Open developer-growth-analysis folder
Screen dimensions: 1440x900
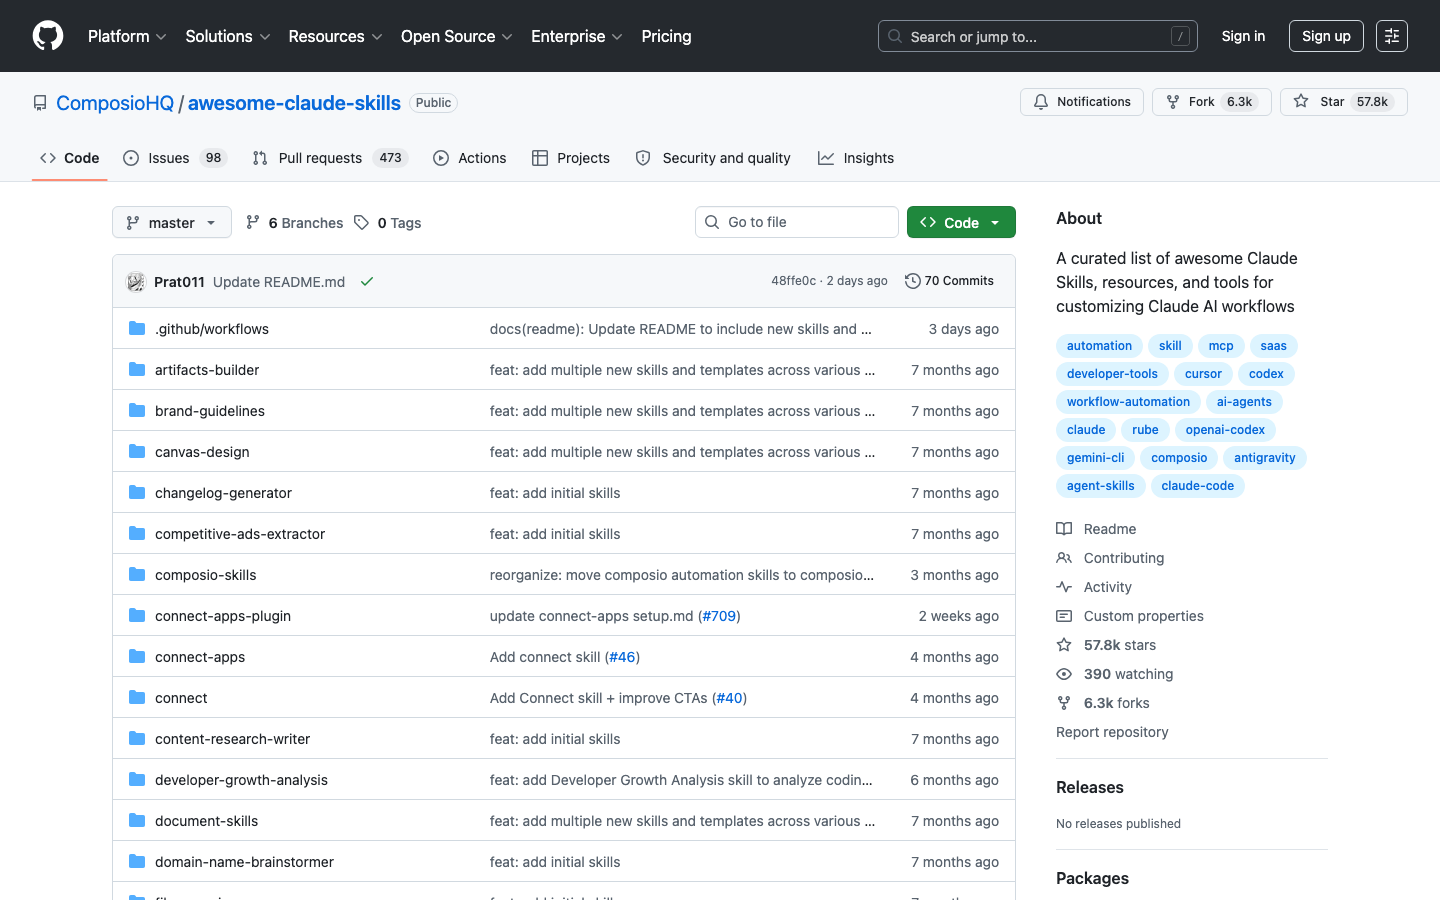point(241,780)
